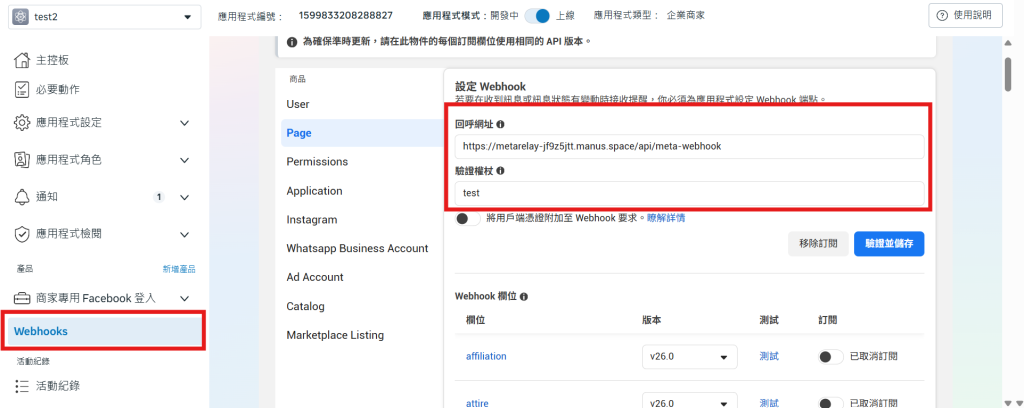Open the affiliation v26.0 version dropdown
1024x408 pixels.
coord(690,356)
